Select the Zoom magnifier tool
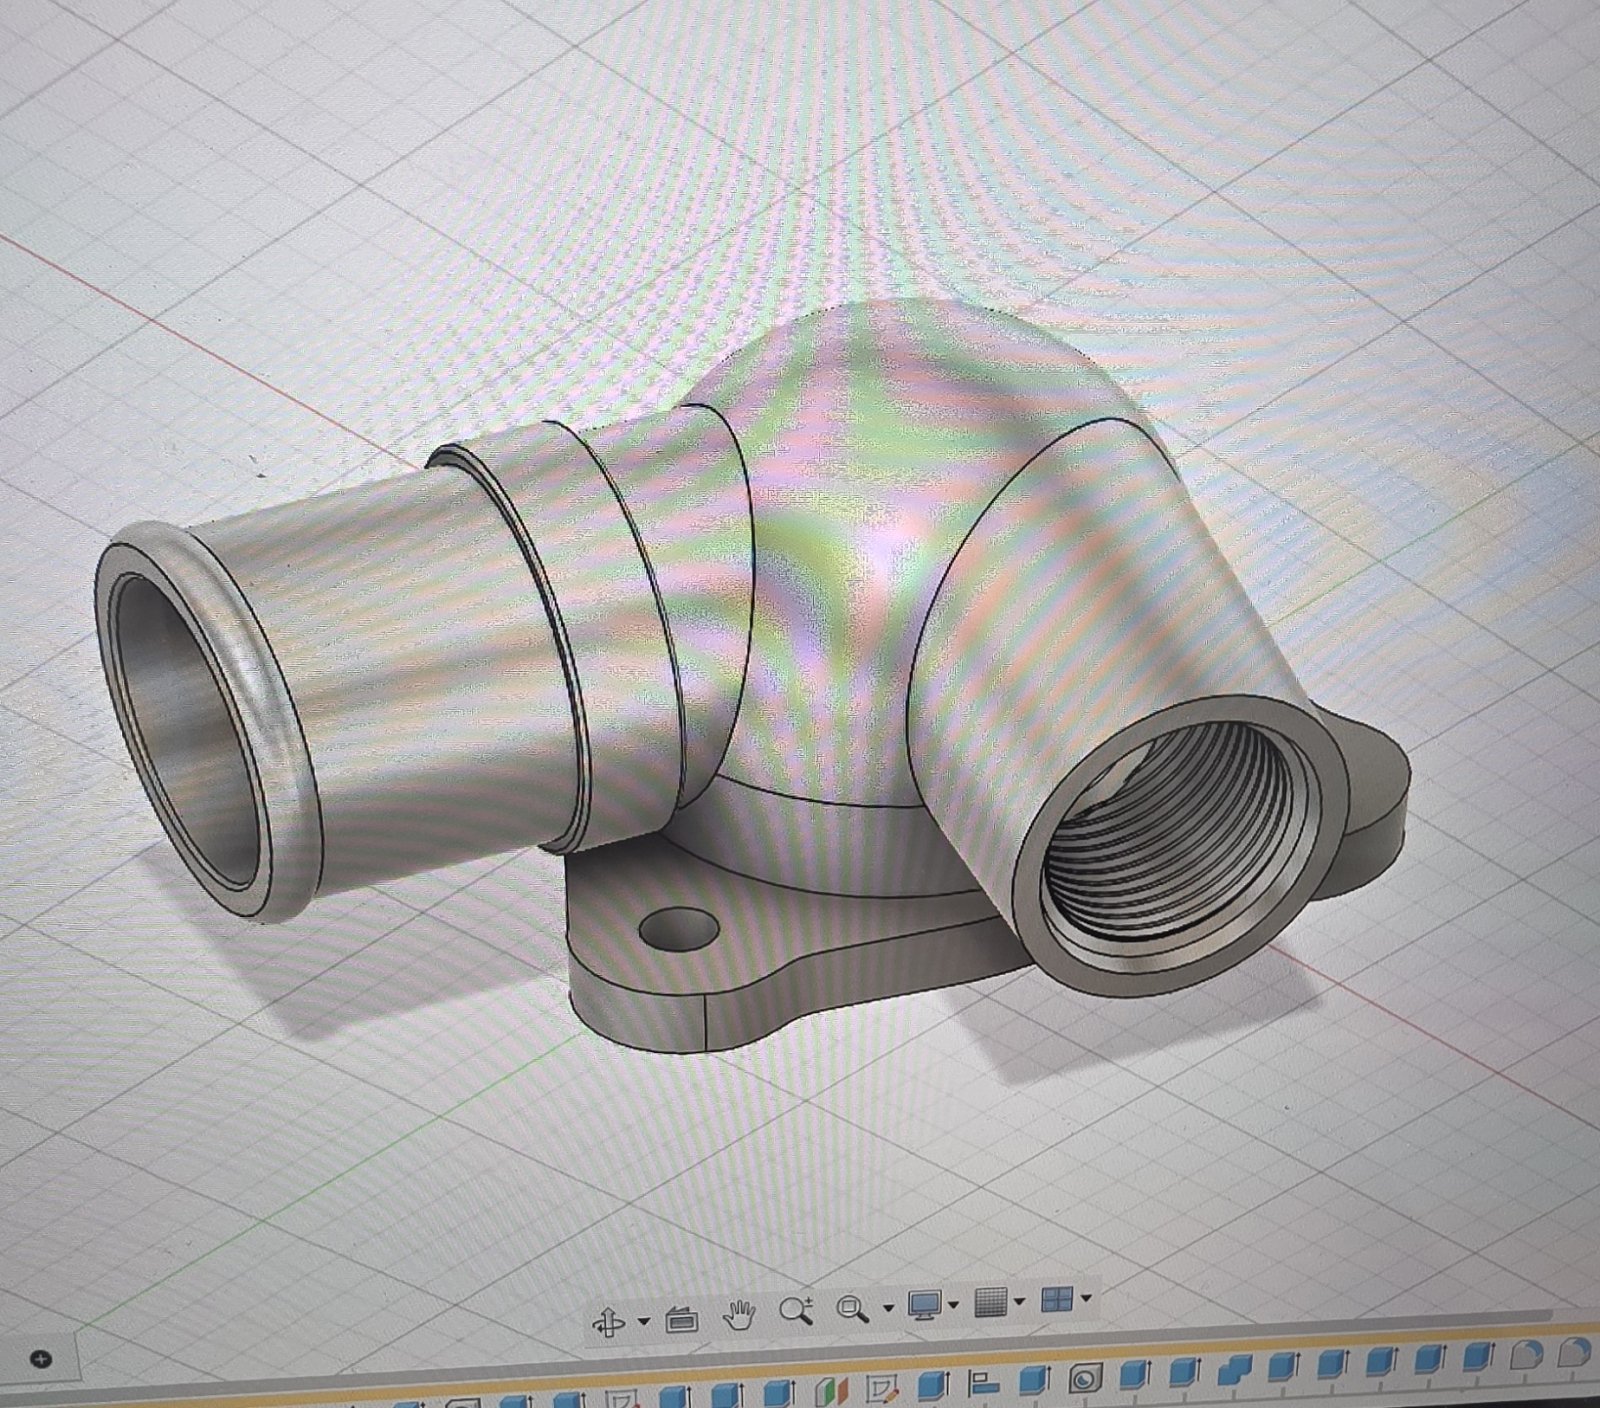This screenshot has height=1408, width=1600. [x=796, y=1310]
